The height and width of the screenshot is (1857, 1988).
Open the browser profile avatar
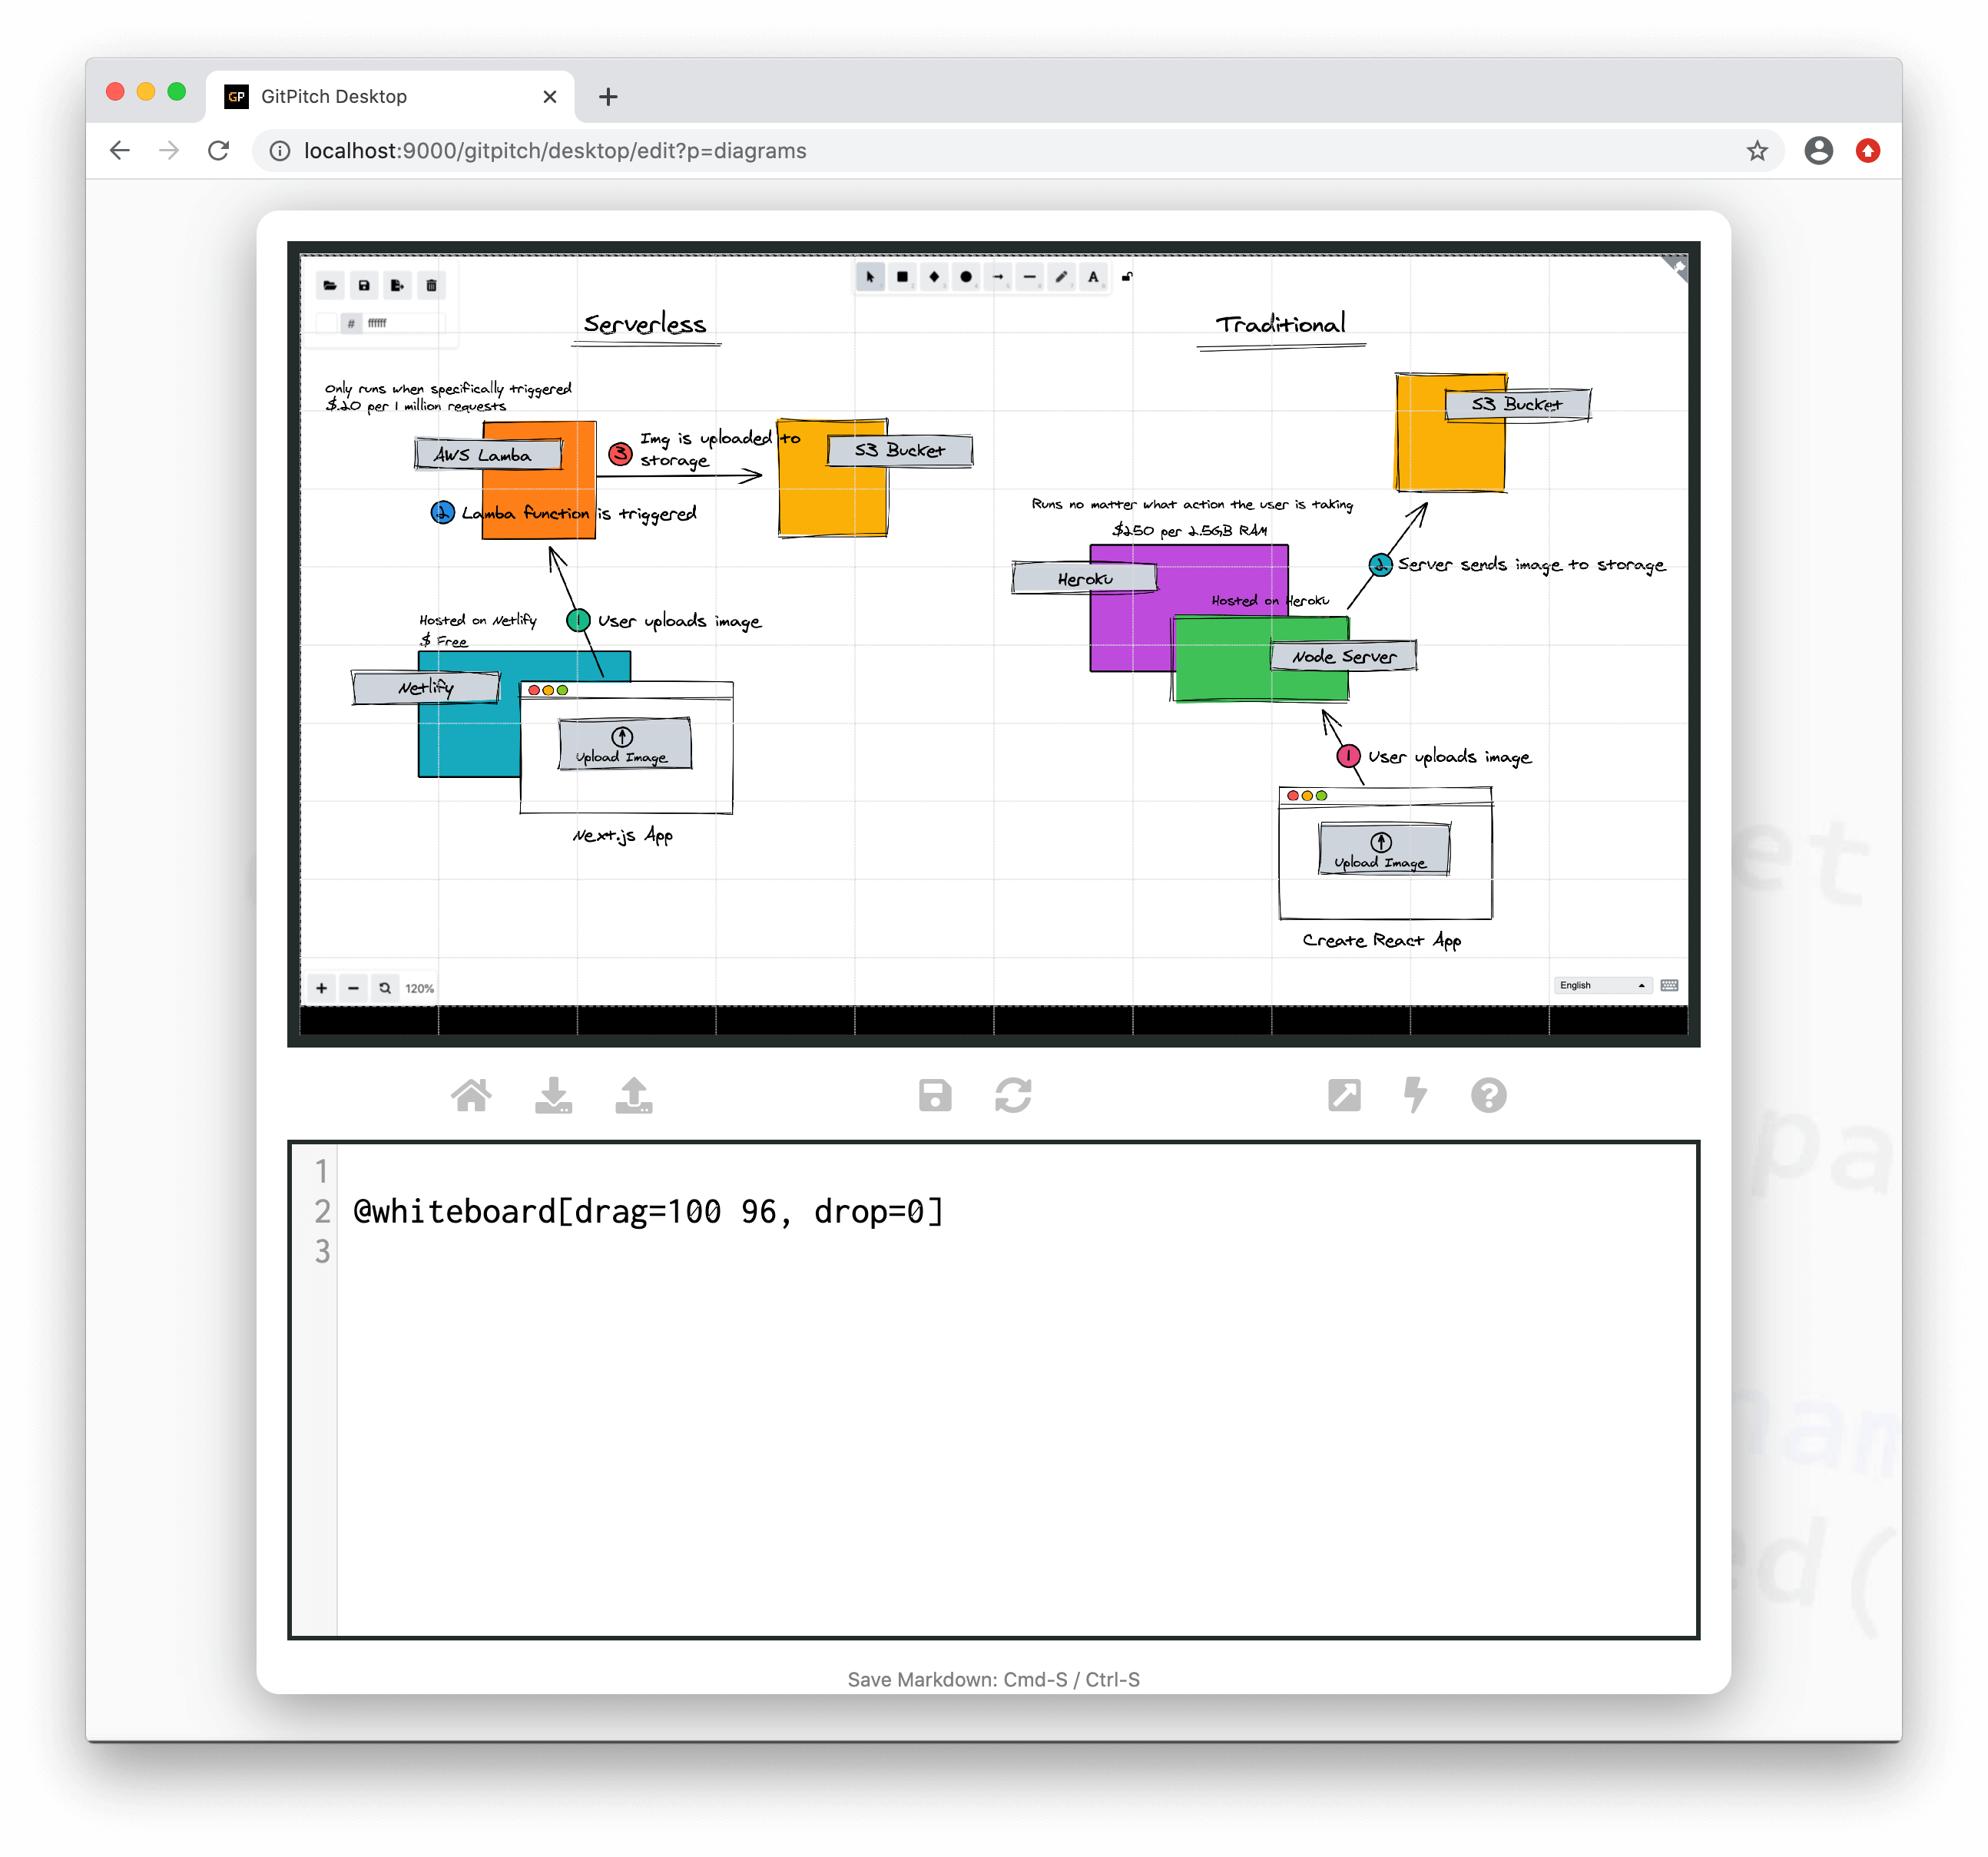tap(1820, 151)
